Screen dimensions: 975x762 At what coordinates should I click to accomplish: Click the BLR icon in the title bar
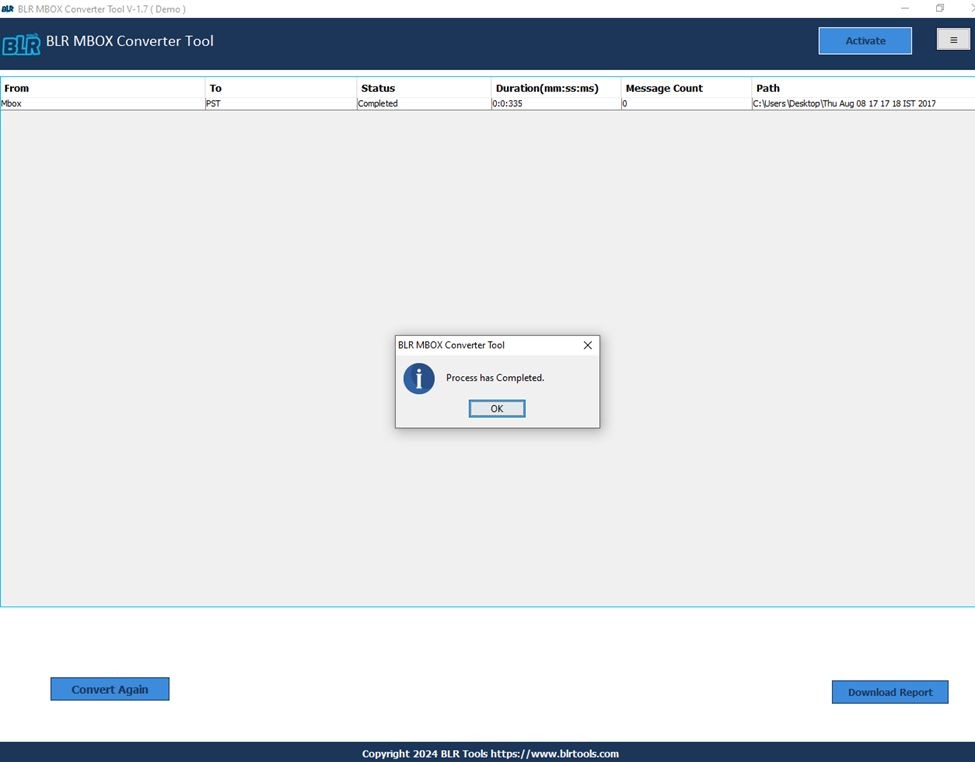pyautogui.click(x=9, y=8)
